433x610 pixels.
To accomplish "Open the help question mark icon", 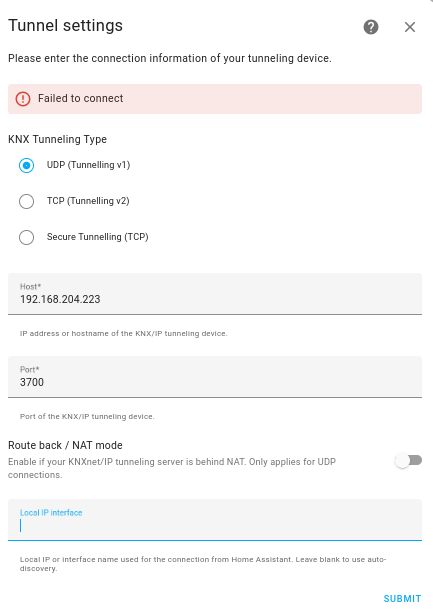I will [x=371, y=27].
